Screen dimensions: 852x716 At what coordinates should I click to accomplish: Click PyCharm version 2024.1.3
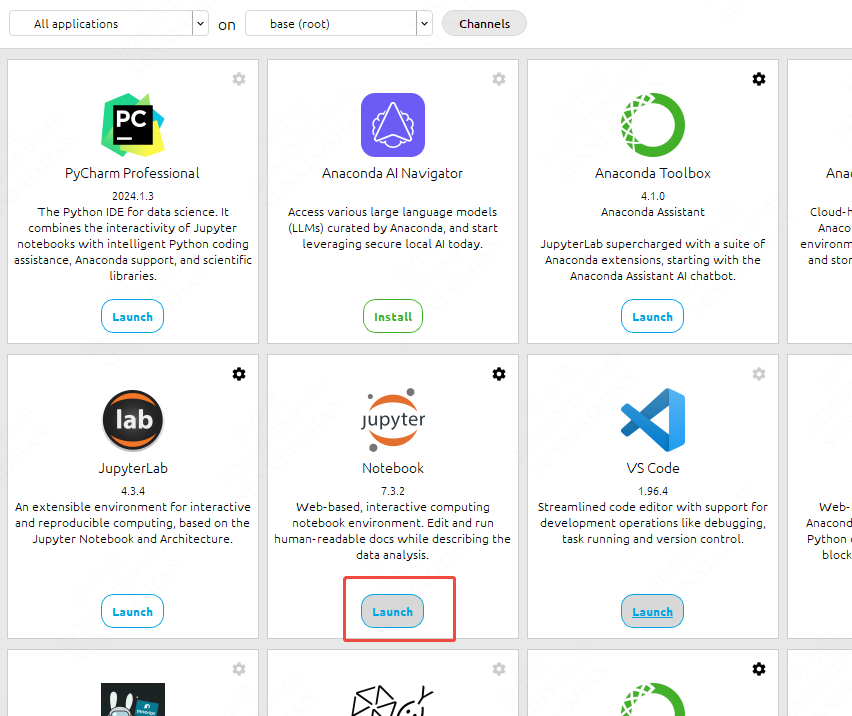pyautogui.click(x=133, y=196)
